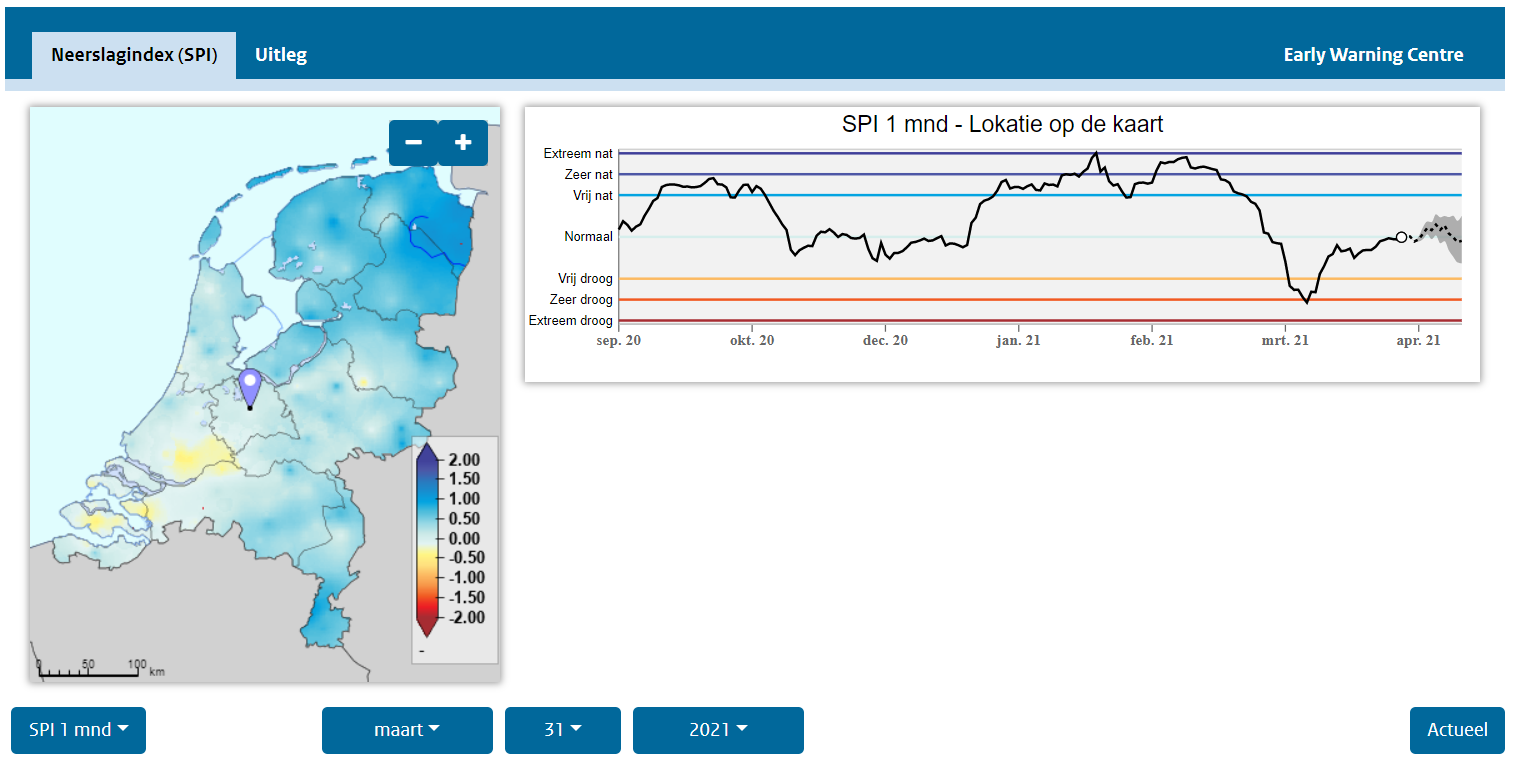
Task: Click the Early Warning Centre link
Action: coord(1373,55)
